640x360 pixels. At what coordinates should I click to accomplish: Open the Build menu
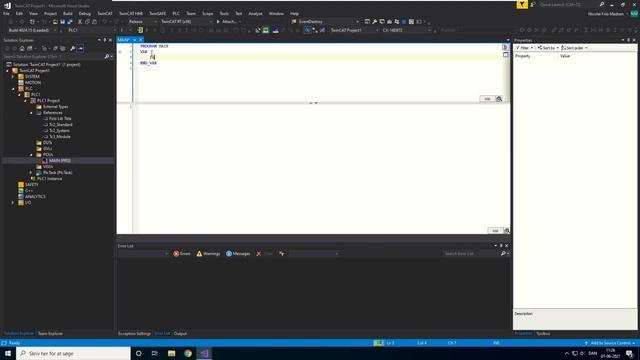[68, 13]
